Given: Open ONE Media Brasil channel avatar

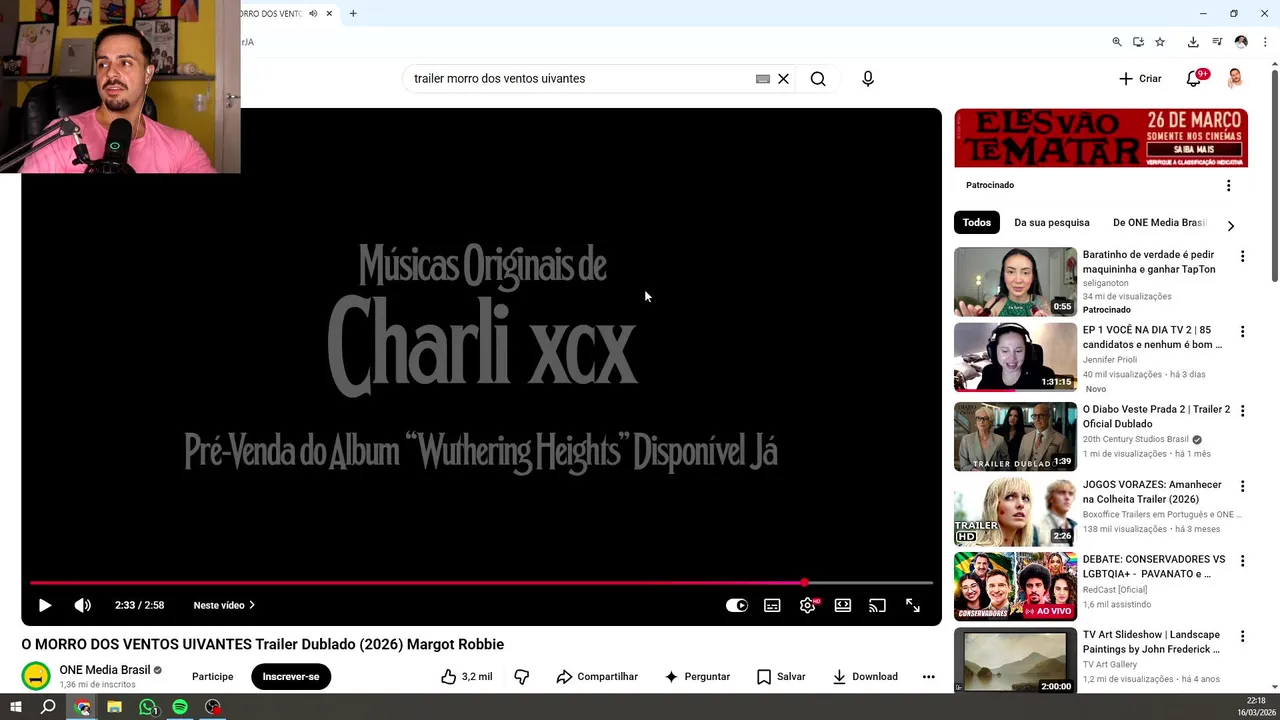Looking at the screenshot, I should point(36,677).
